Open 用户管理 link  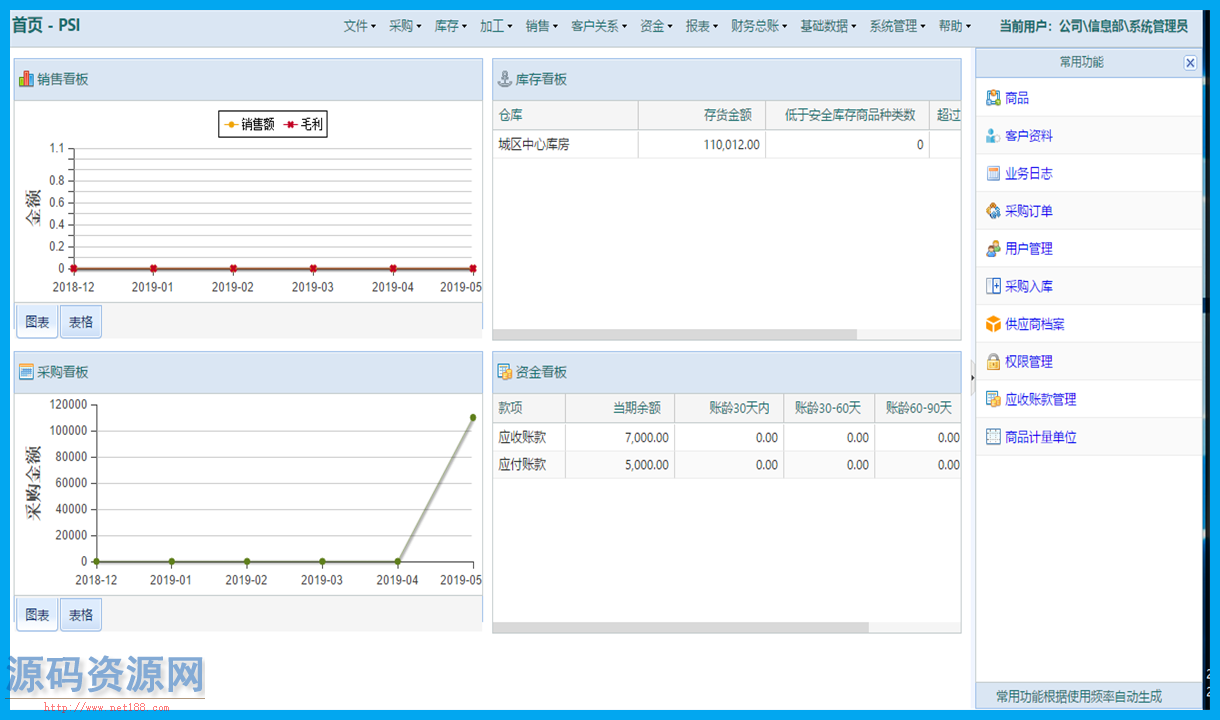click(1029, 248)
